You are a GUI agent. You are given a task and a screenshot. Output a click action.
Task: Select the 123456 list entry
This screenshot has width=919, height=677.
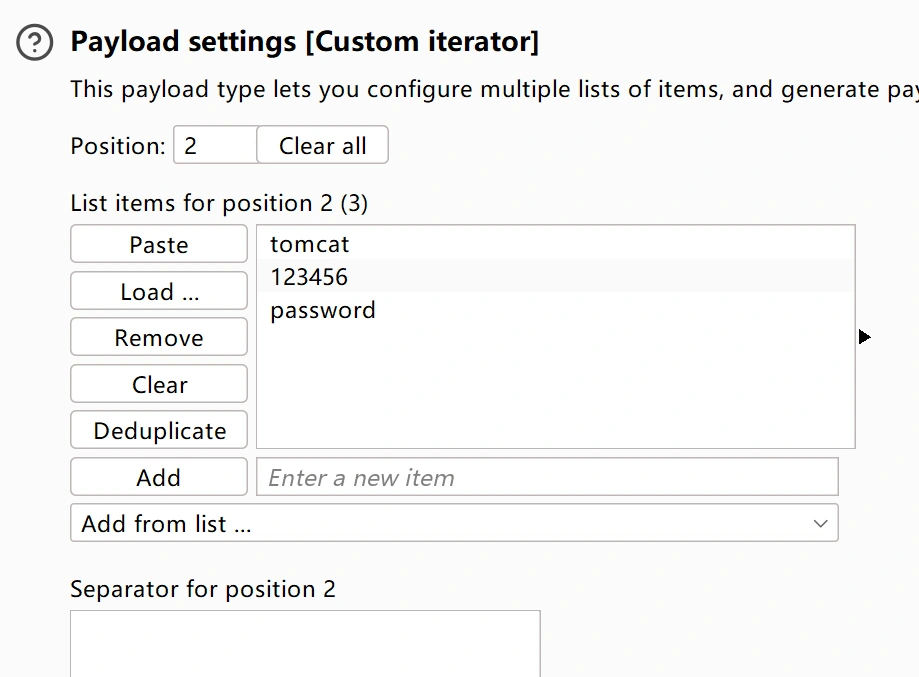coord(309,277)
